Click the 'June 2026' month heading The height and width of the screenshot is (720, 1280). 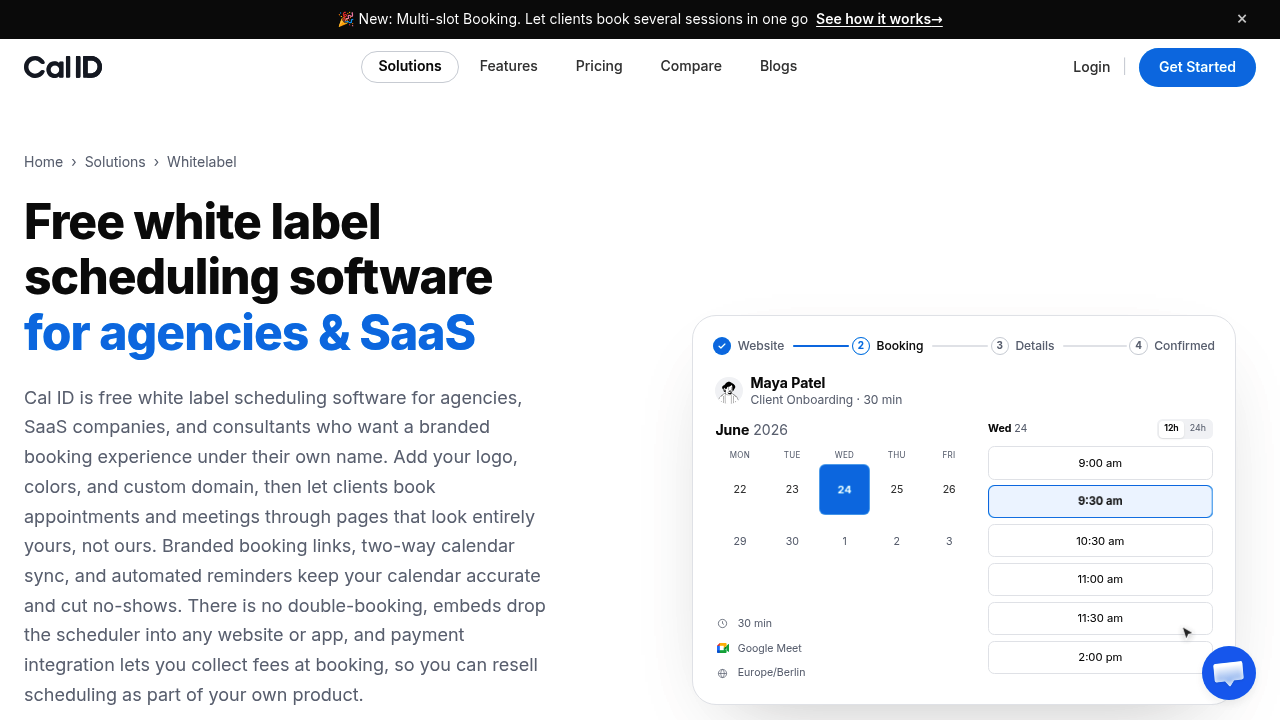click(752, 430)
